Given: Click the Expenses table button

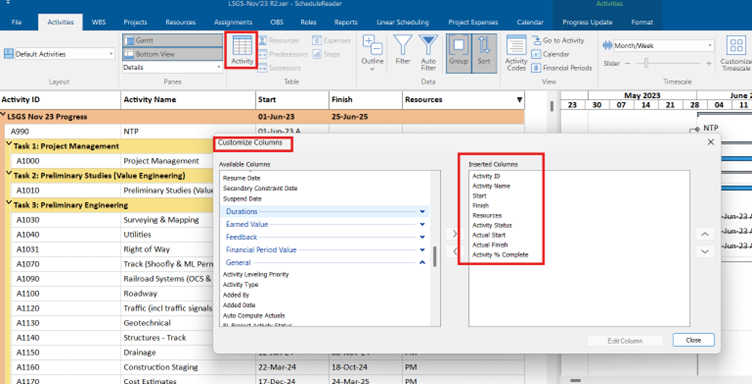Looking at the screenshot, I should (332, 41).
